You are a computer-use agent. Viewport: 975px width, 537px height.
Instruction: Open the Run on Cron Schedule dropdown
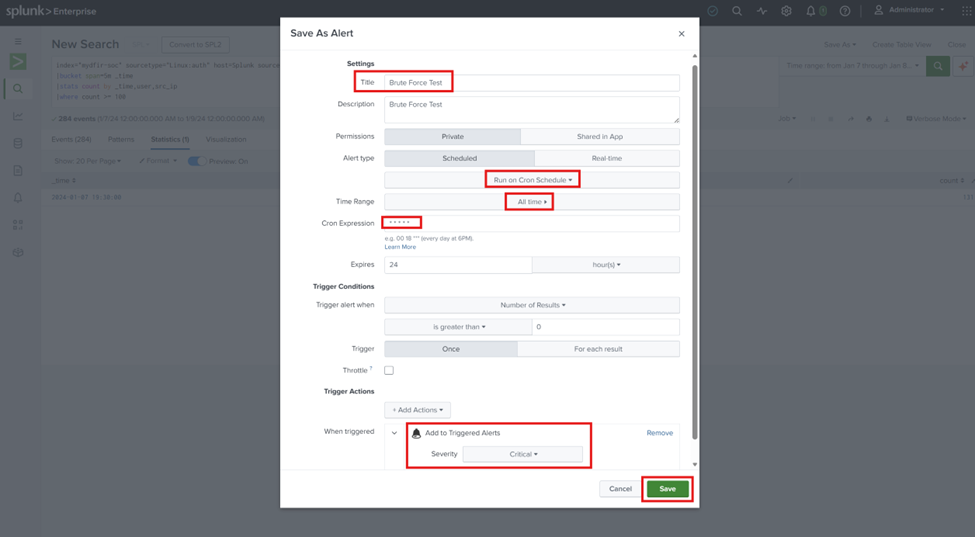tap(532, 180)
